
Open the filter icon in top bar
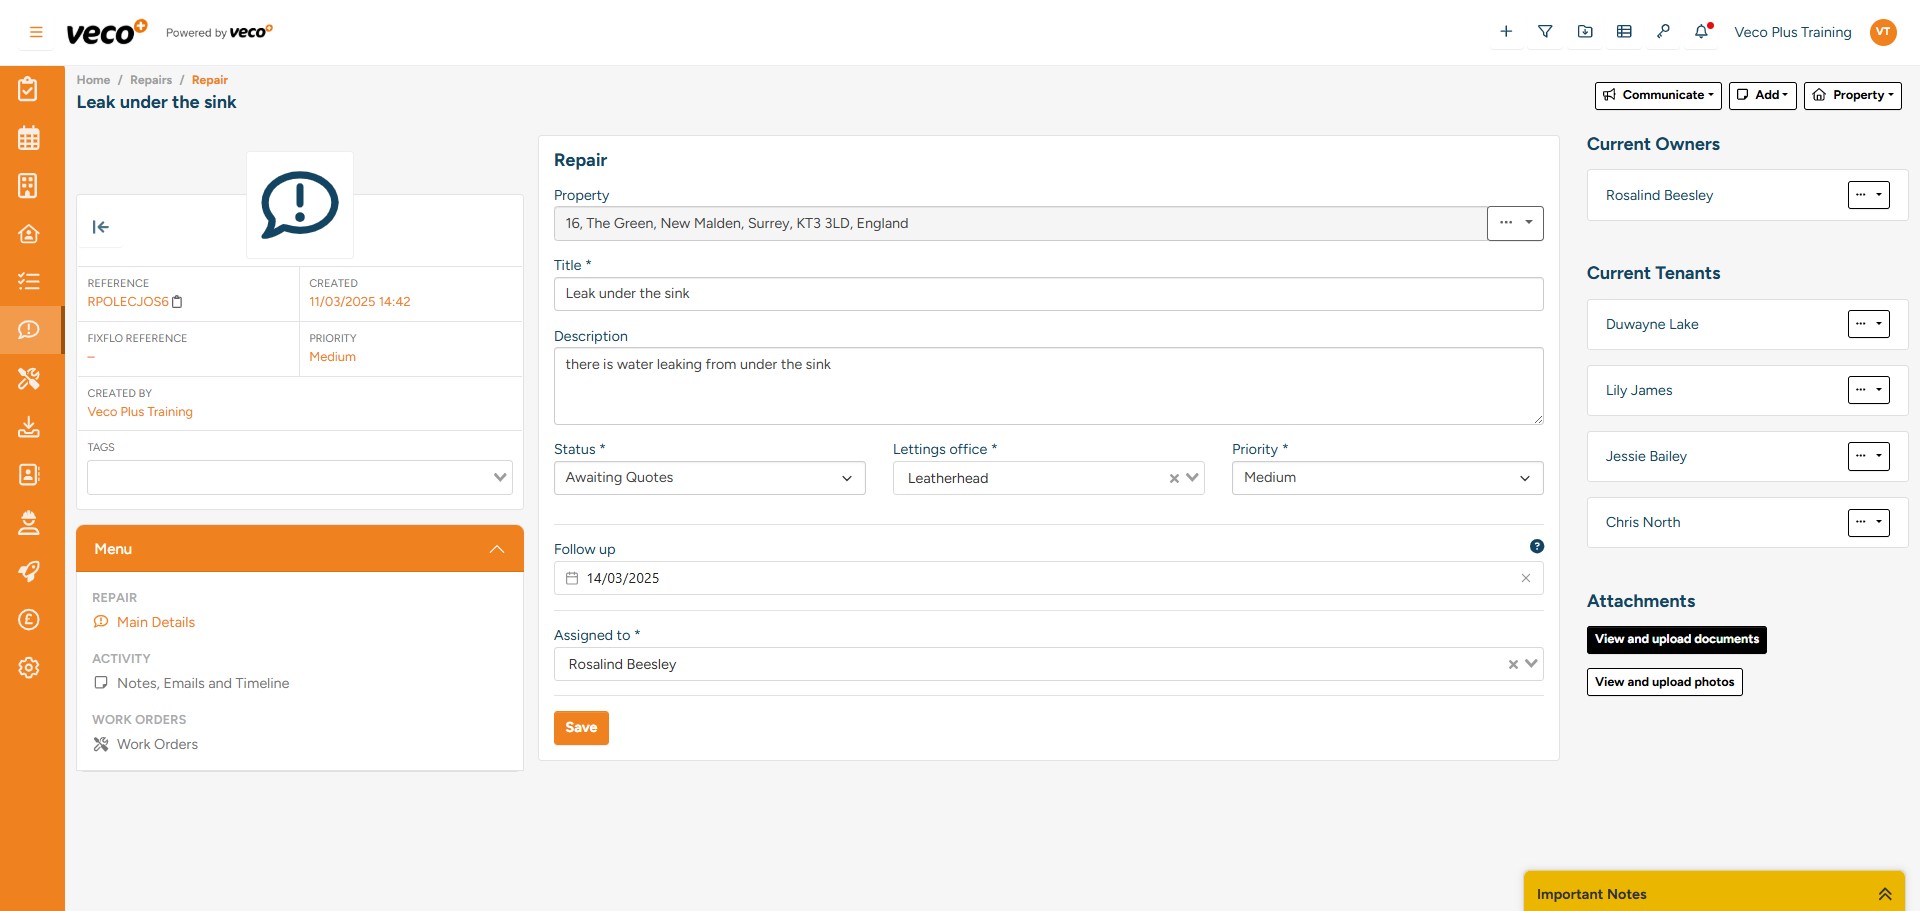tap(1545, 32)
